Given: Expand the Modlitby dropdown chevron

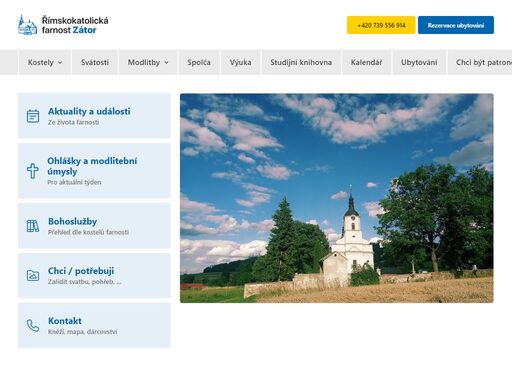Looking at the screenshot, I should click(166, 62).
